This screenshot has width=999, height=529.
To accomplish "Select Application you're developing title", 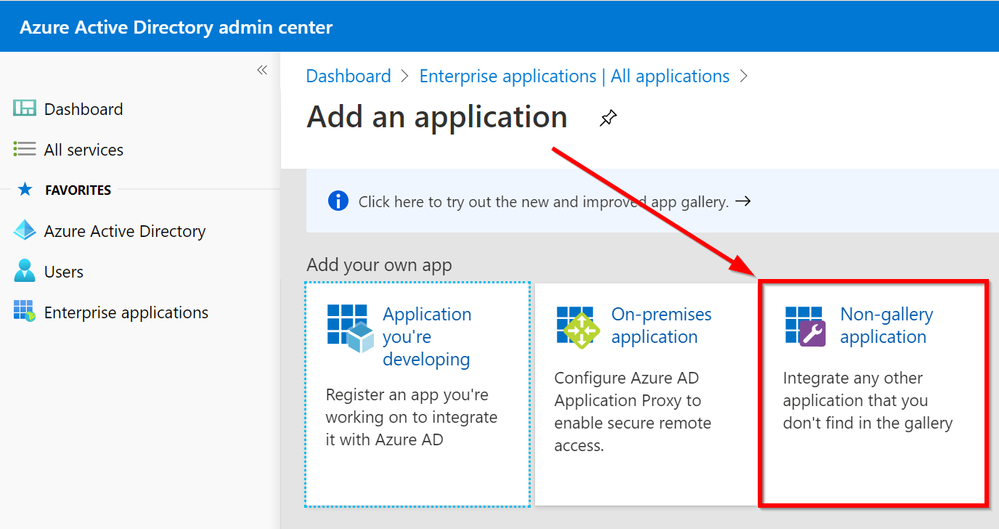I will [427, 337].
